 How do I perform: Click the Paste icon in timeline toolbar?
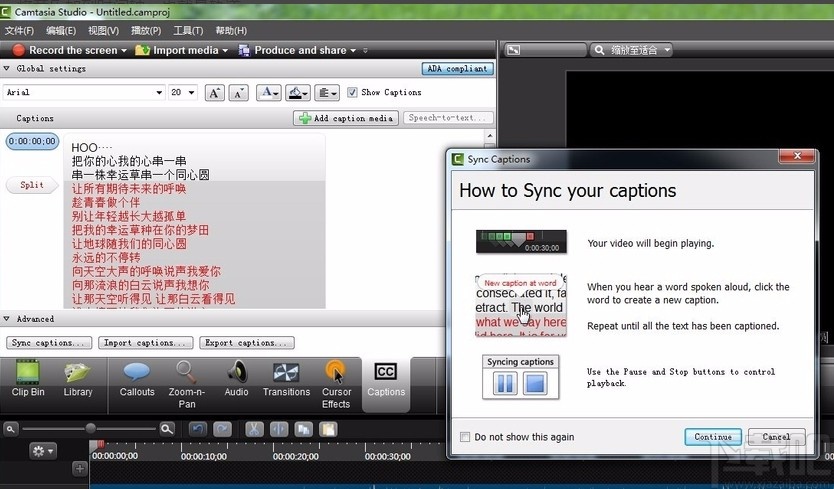coord(328,429)
